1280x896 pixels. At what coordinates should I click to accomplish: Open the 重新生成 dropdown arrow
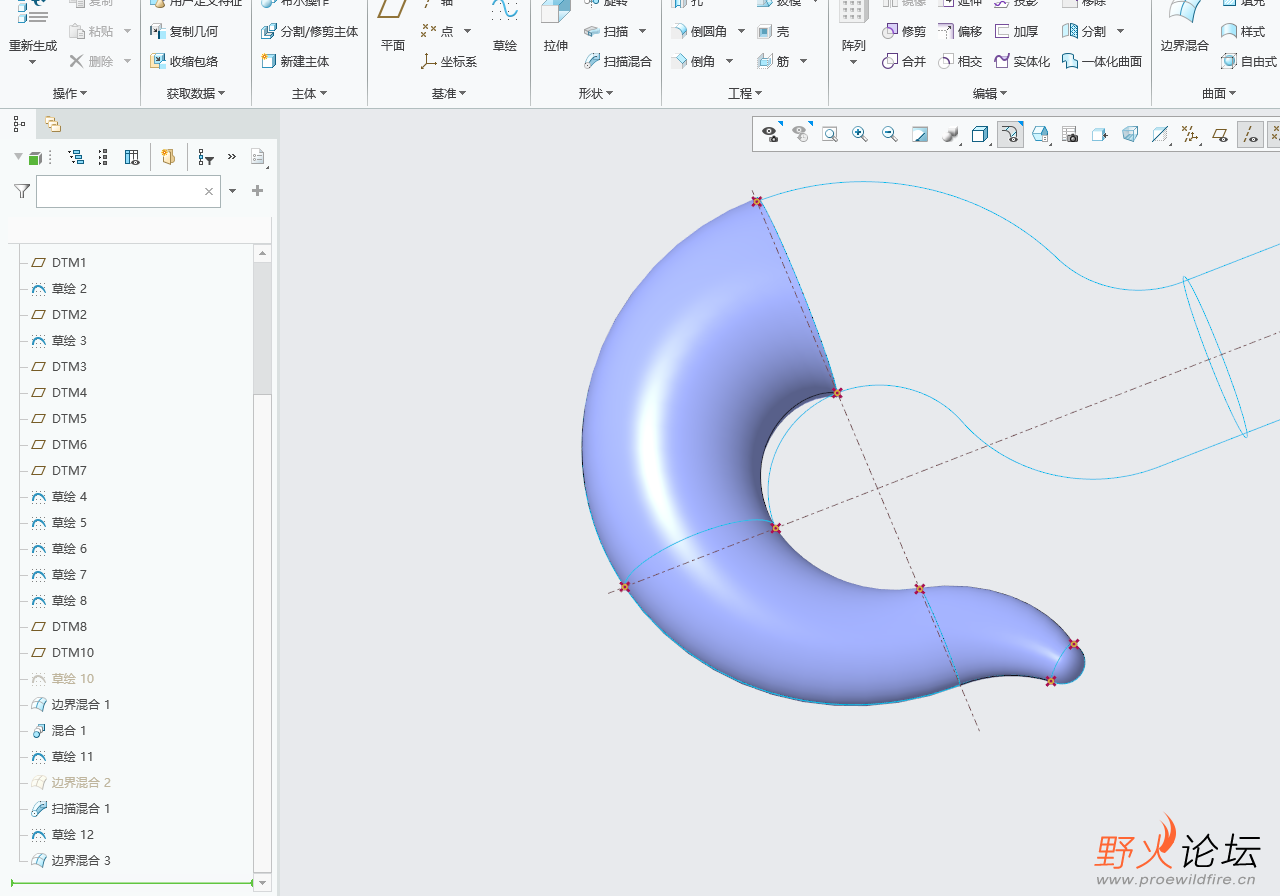32,62
